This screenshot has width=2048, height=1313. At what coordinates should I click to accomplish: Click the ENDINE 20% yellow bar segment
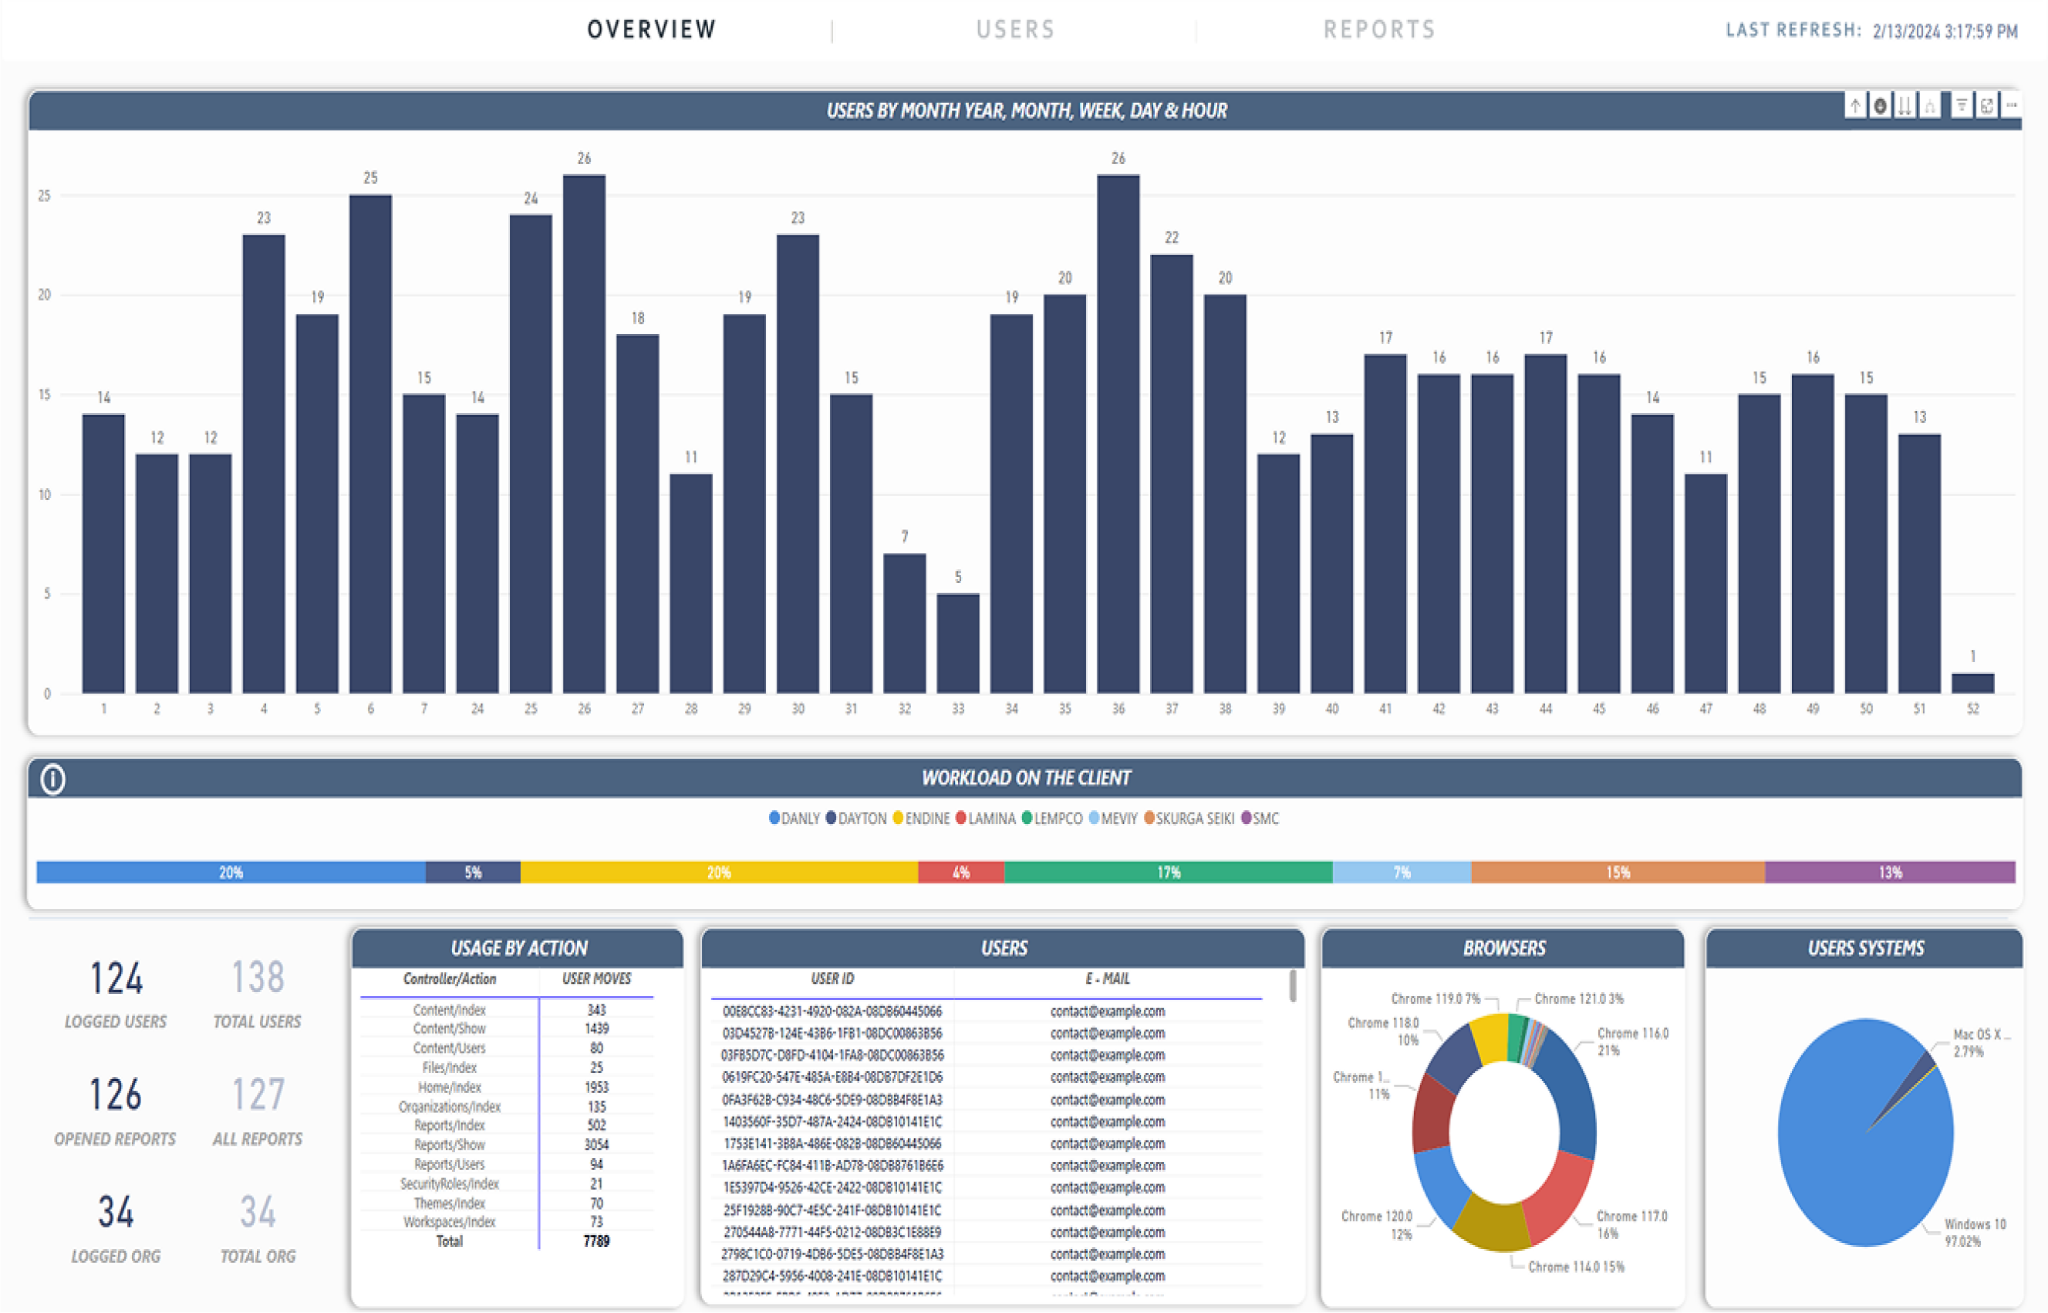718,872
